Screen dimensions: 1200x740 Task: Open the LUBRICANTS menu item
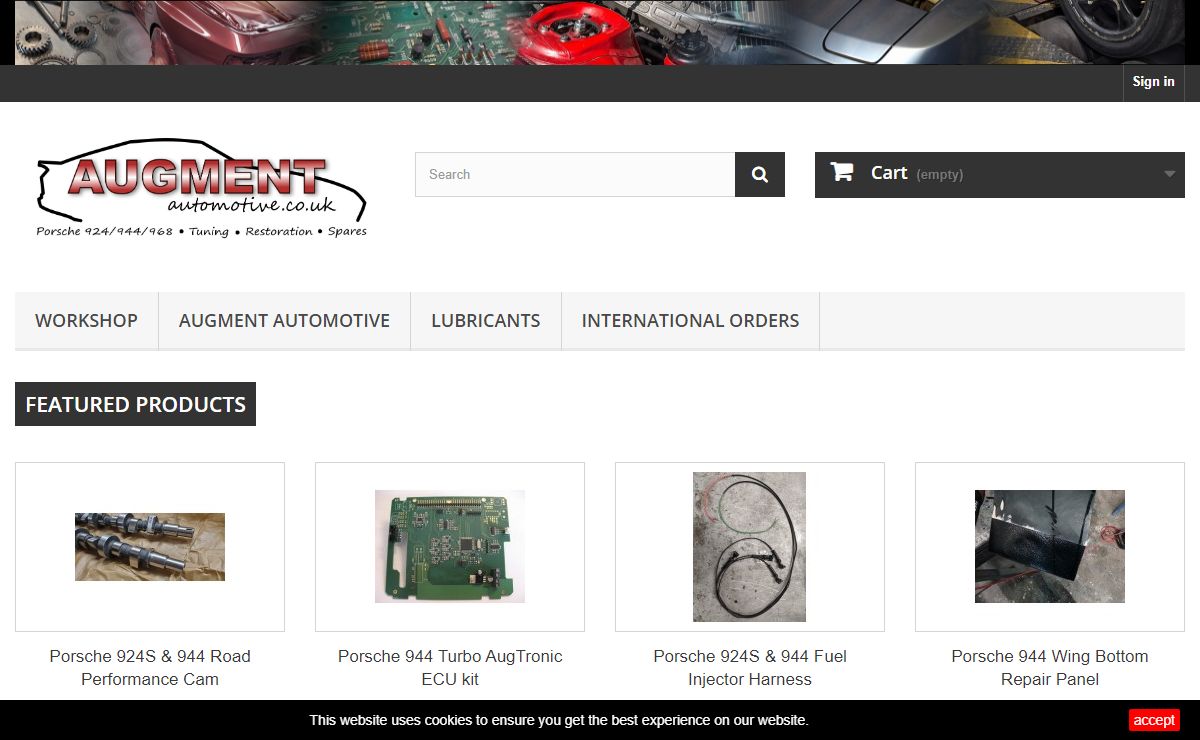pos(486,321)
